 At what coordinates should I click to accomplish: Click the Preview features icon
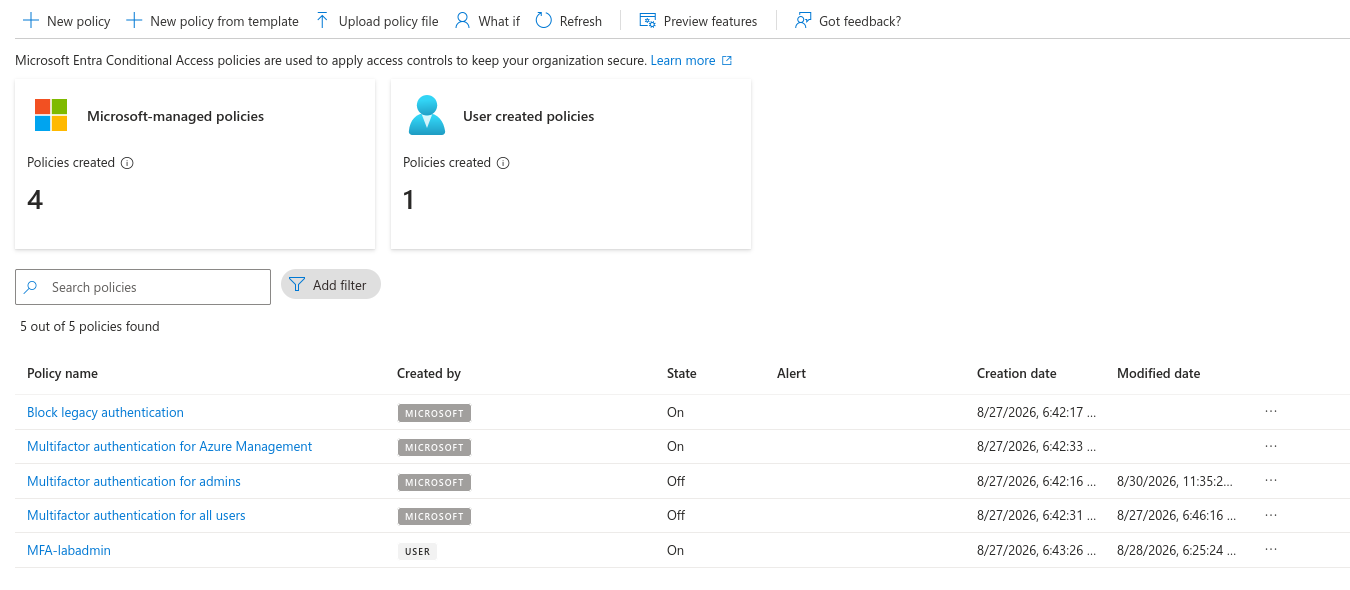click(x=647, y=21)
